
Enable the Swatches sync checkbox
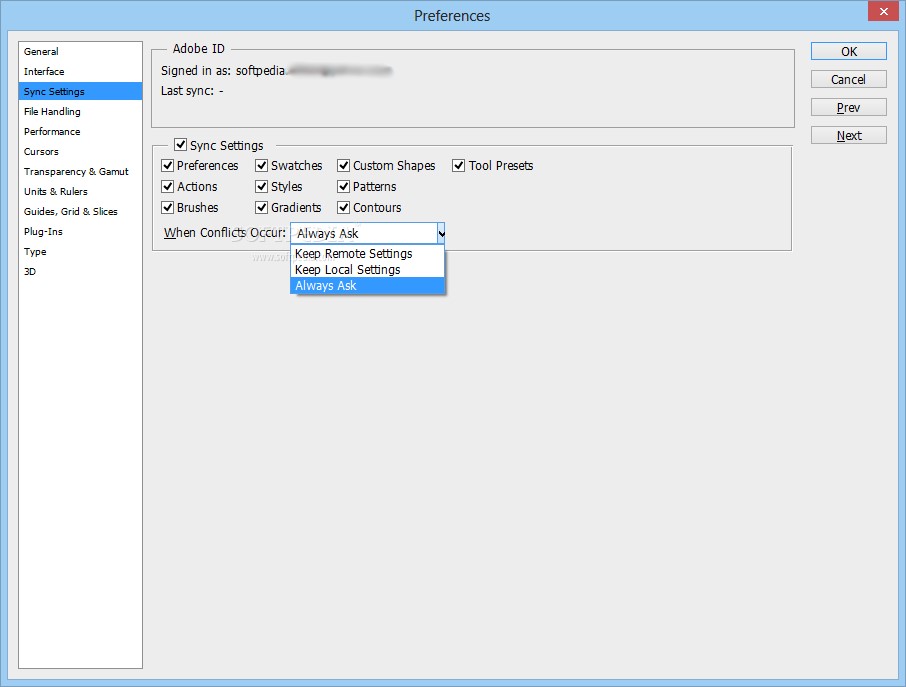[x=260, y=165]
